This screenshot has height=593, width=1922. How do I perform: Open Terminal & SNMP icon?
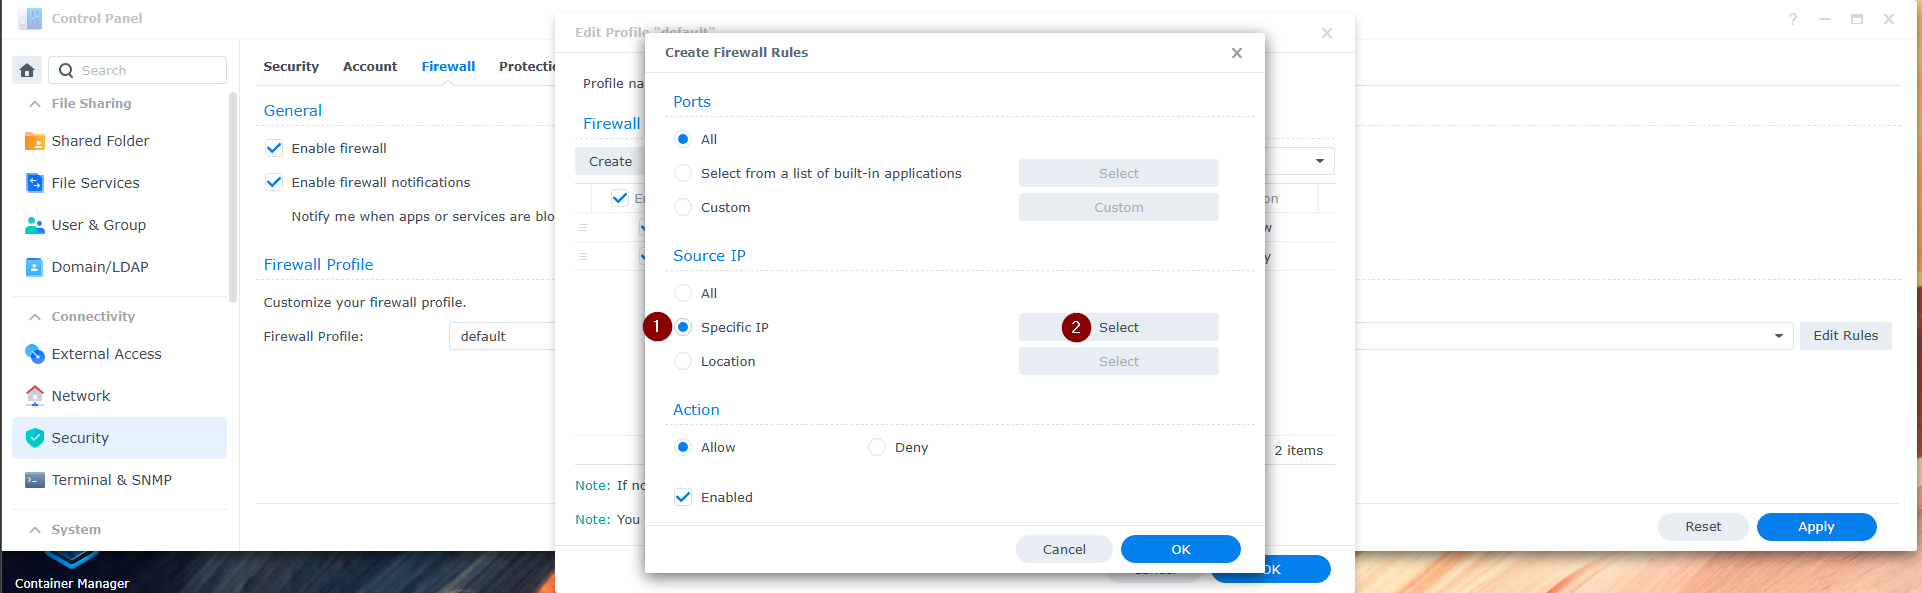pos(34,480)
